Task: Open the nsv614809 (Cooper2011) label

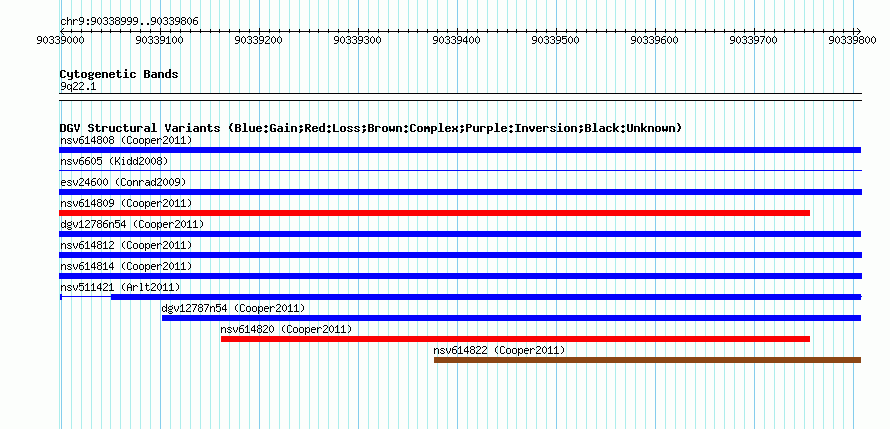Action: pos(126,203)
